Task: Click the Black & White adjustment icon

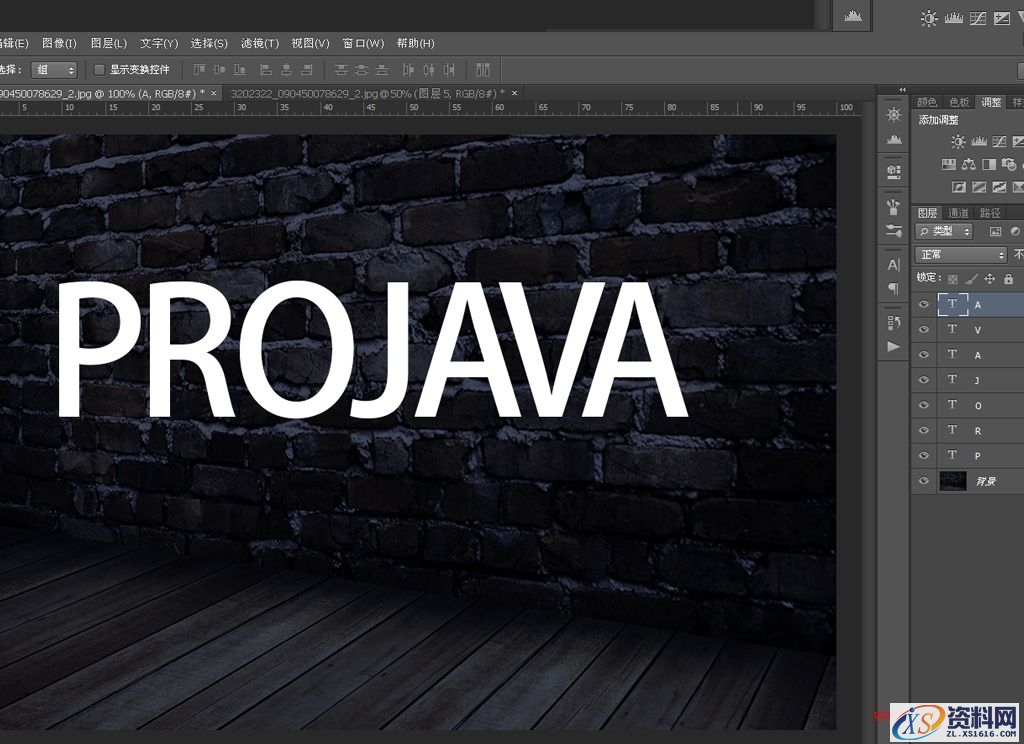Action: (x=989, y=165)
